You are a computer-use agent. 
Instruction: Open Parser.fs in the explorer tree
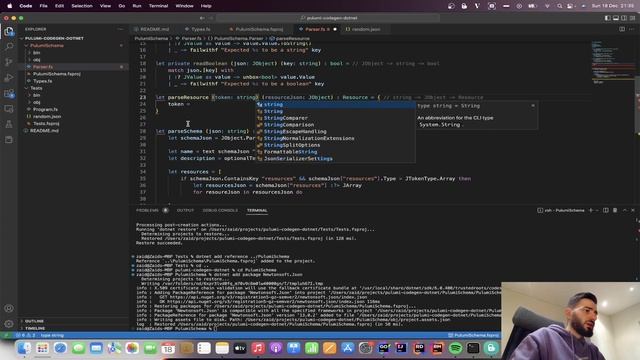click(43, 67)
